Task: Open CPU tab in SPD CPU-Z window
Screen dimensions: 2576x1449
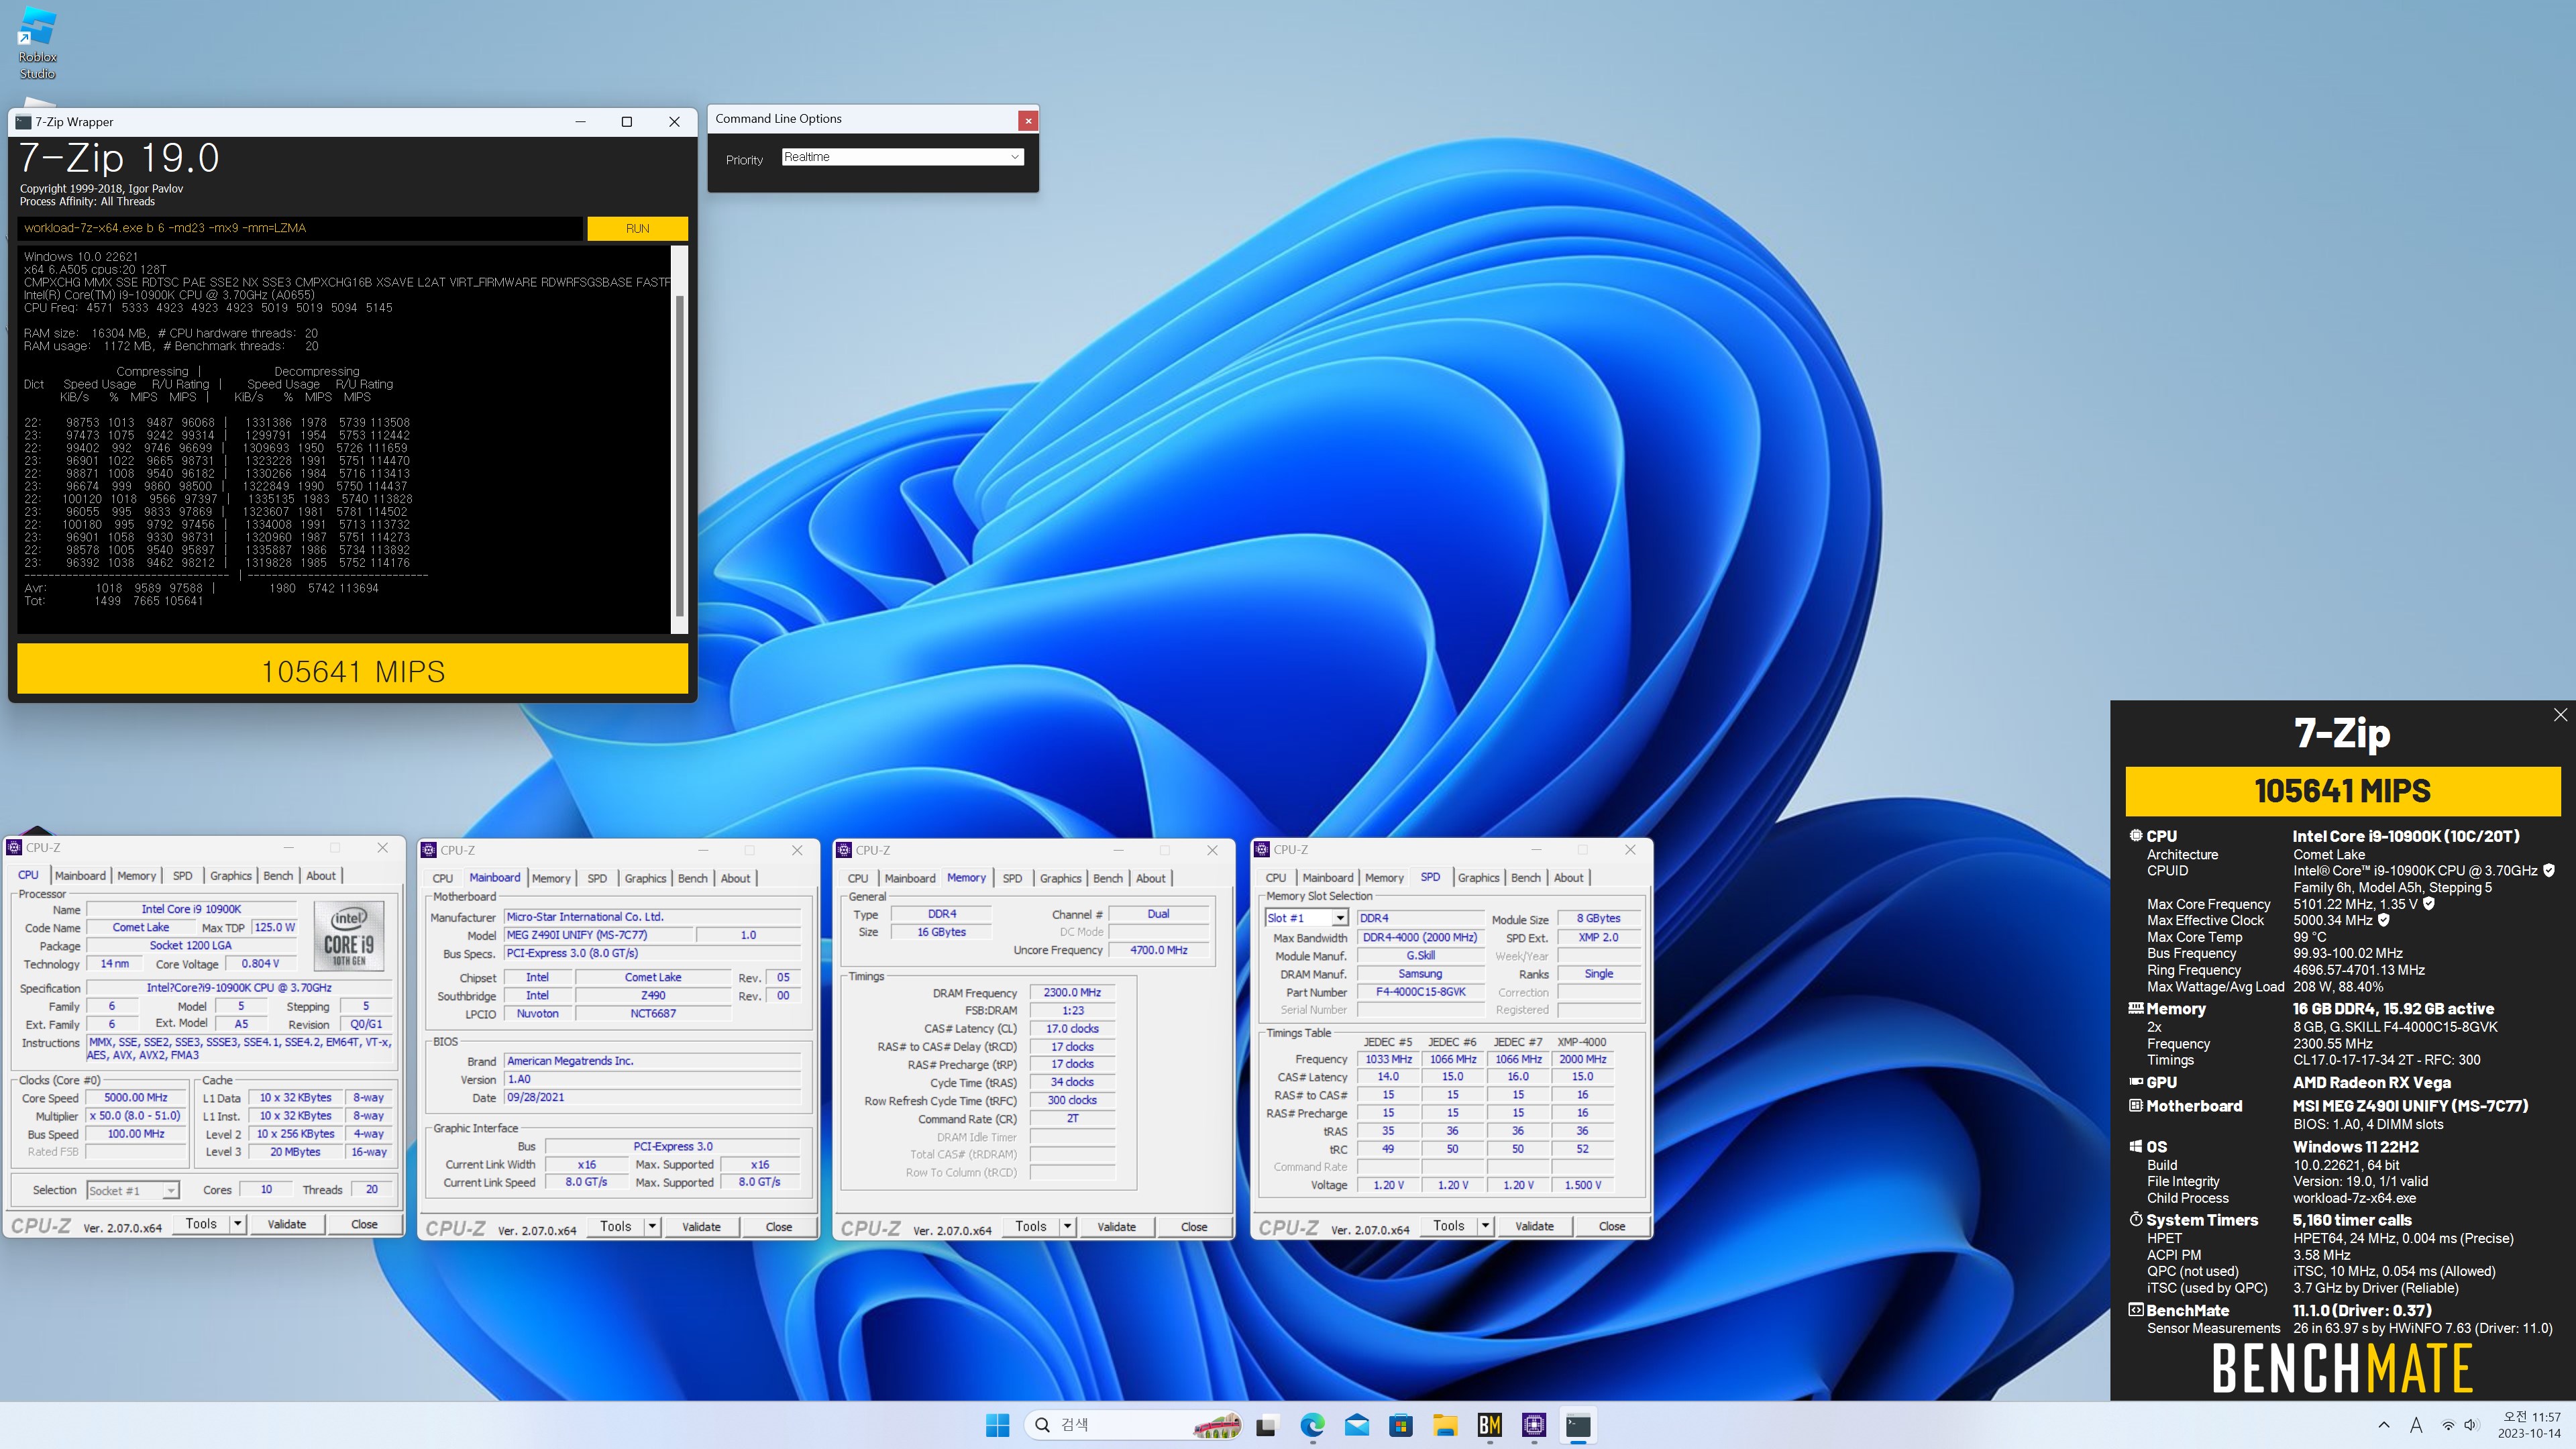Action: 1276,877
